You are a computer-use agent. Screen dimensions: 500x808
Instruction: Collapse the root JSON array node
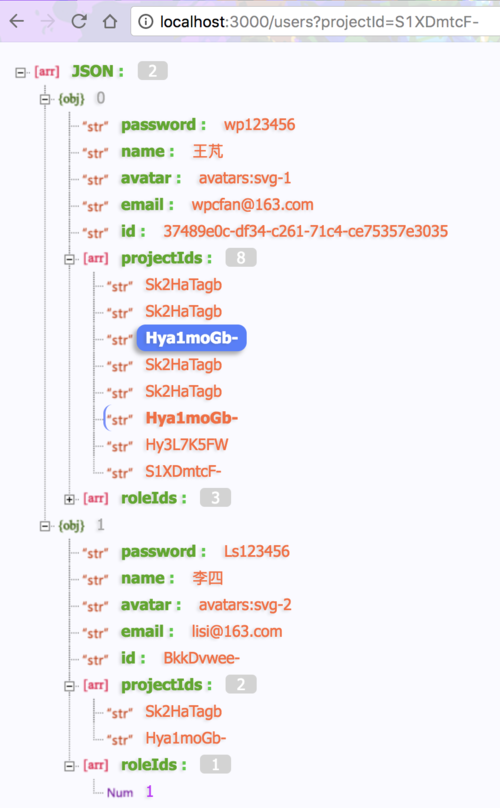point(20,72)
